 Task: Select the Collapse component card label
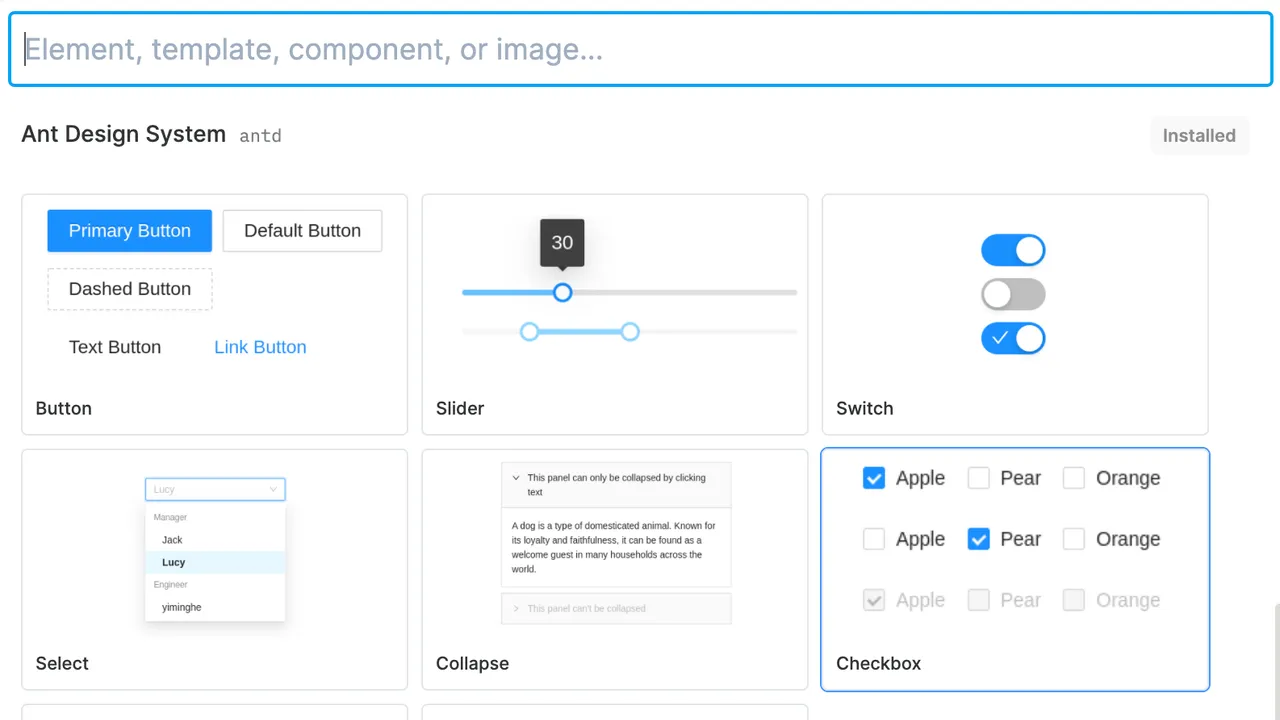472,663
